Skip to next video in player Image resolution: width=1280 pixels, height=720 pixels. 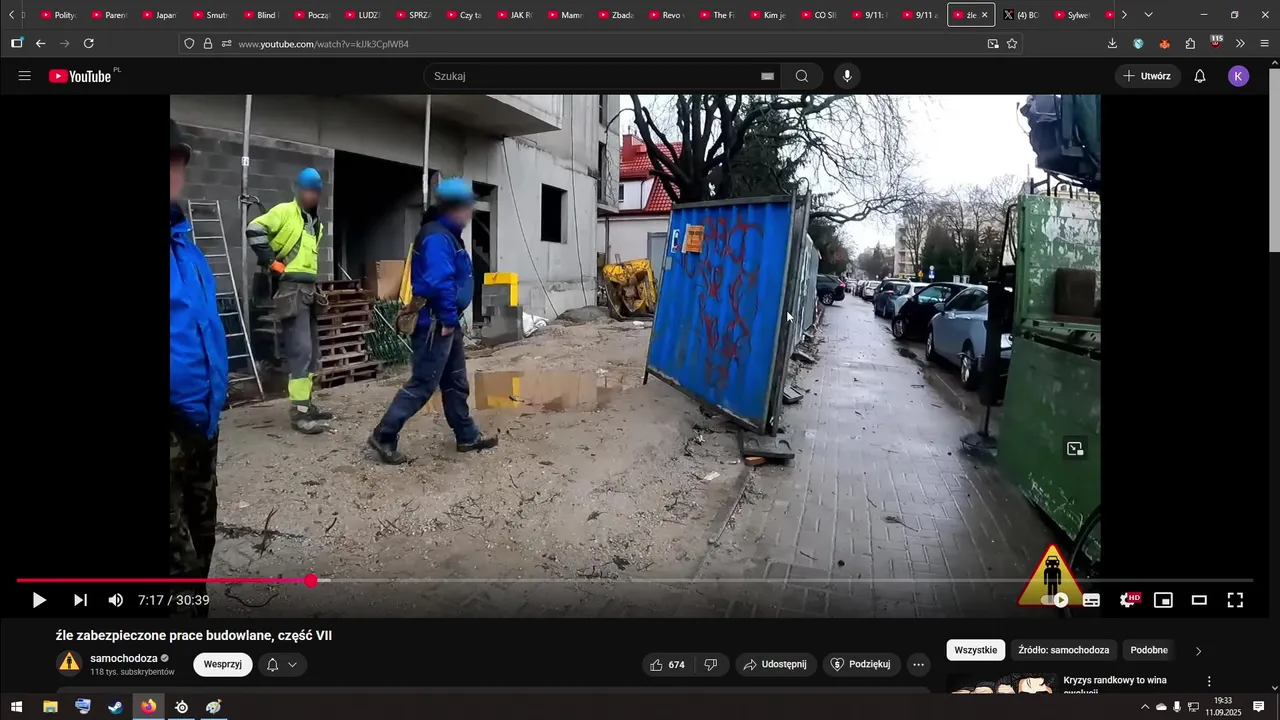[80, 600]
